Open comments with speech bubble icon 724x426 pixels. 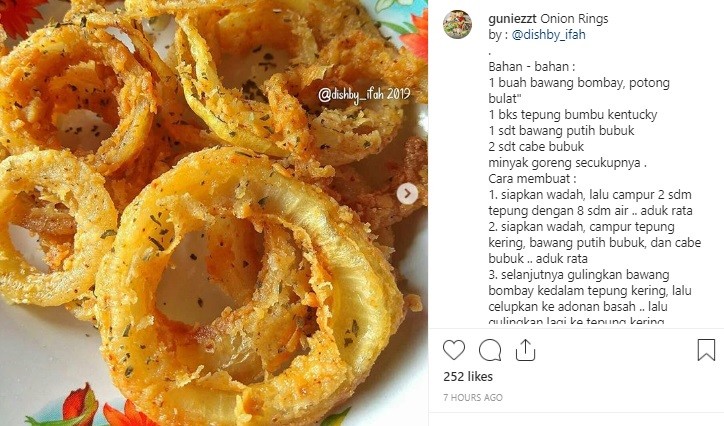point(490,350)
